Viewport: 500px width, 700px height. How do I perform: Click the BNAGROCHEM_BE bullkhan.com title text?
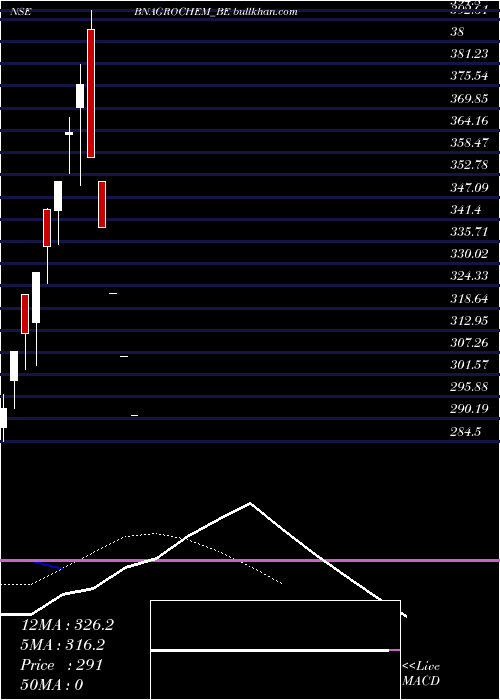pyautogui.click(x=216, y=12)
